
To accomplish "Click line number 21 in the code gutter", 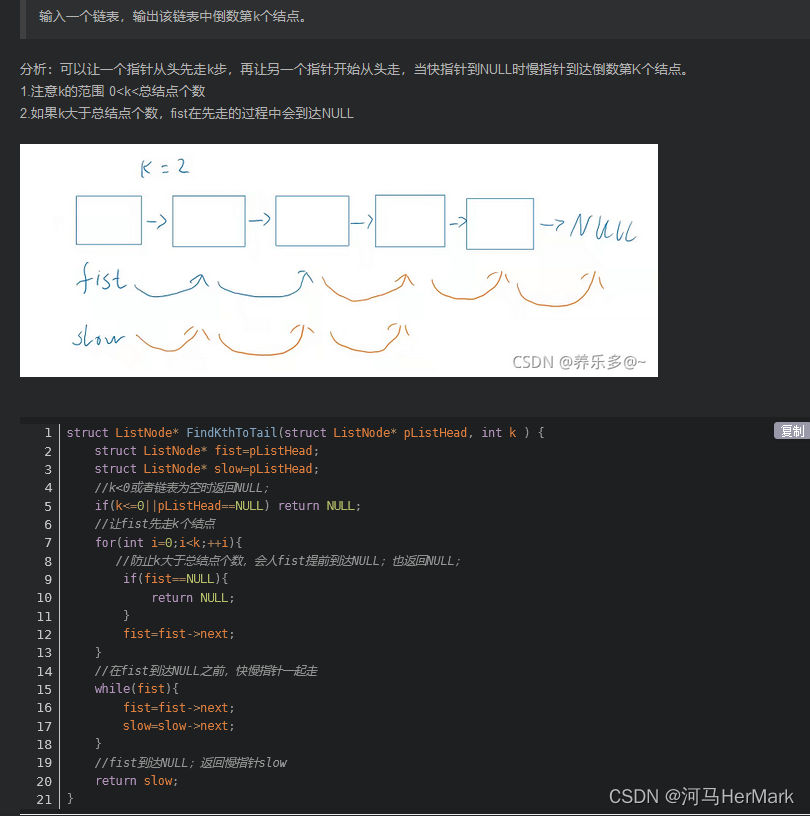I will [44, 799].
